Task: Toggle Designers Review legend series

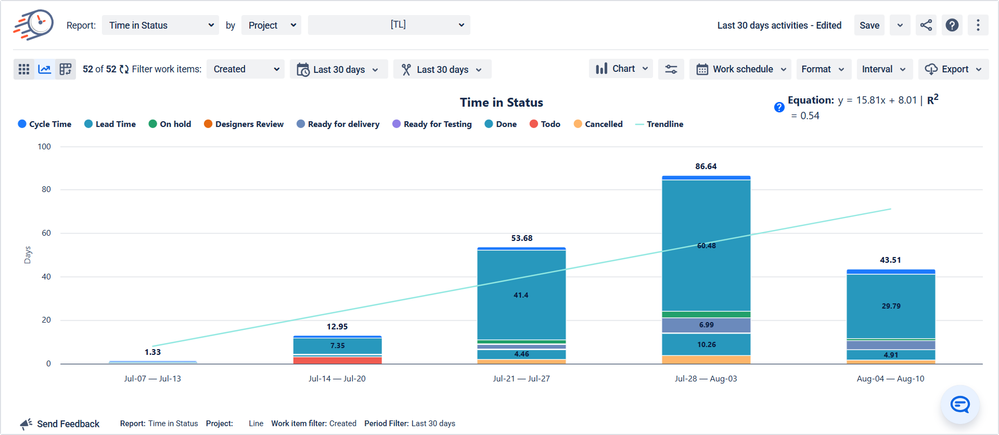Action: (x=243, y=124)
